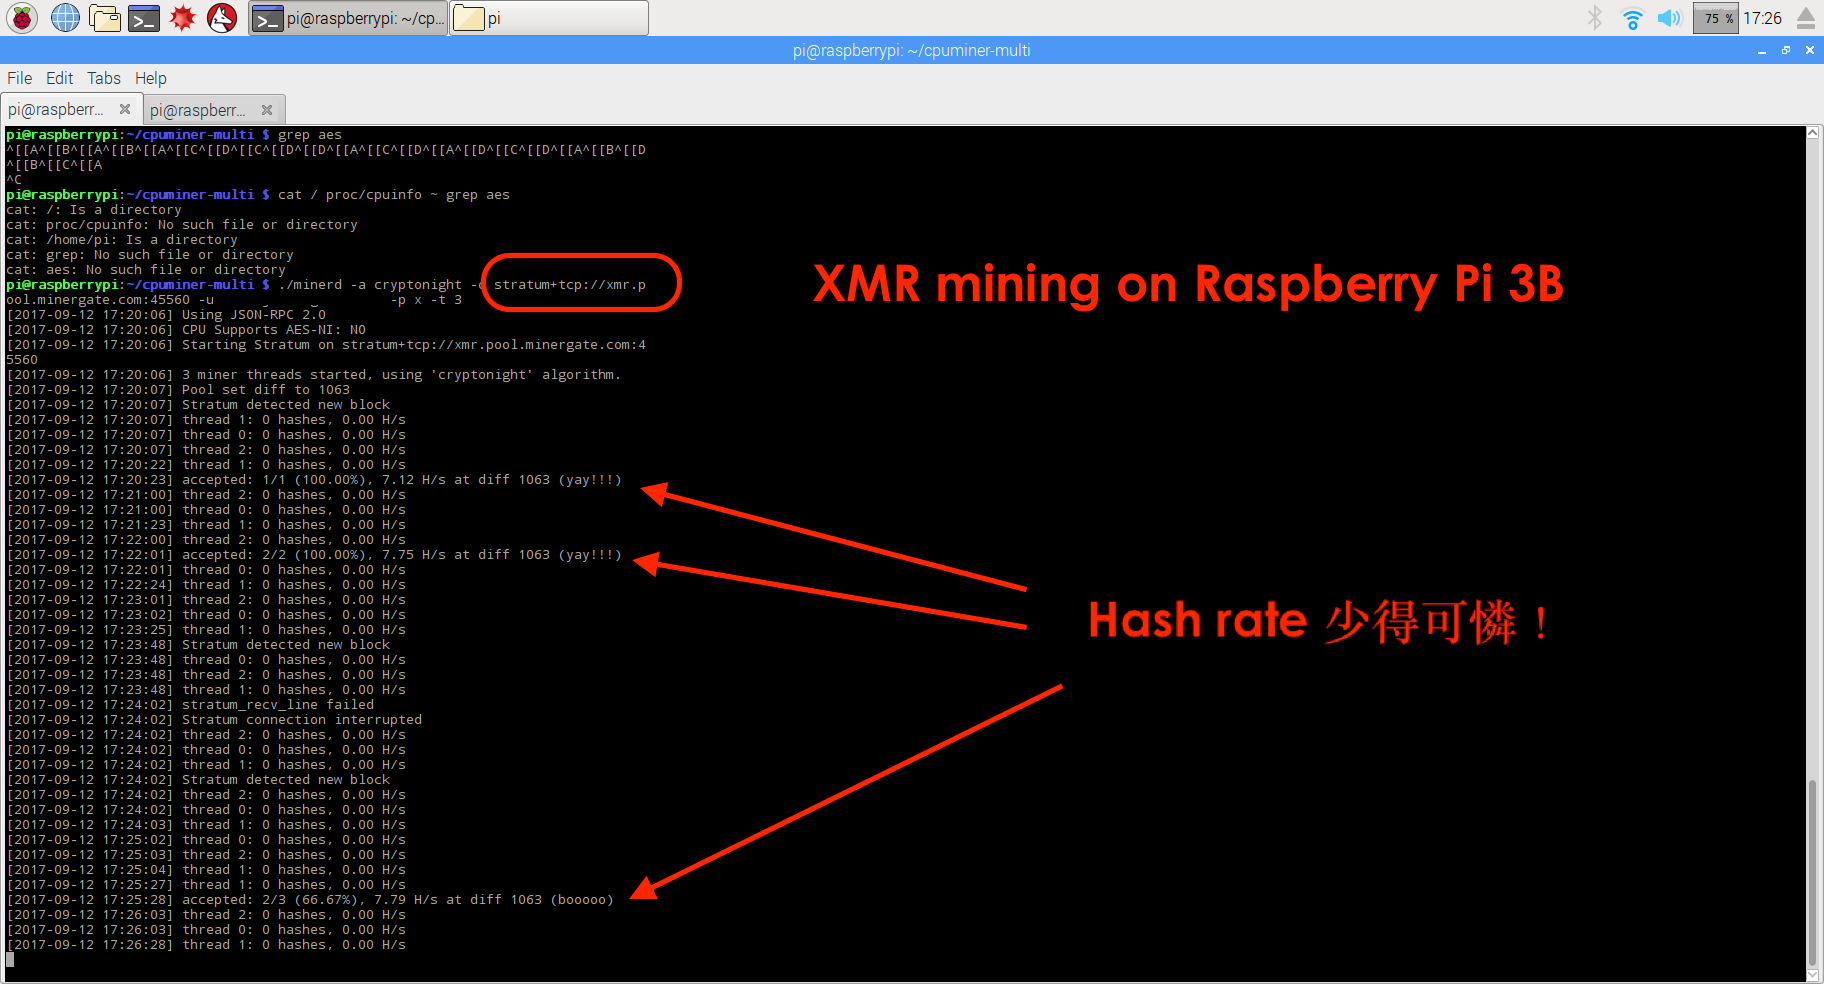Open the File menu
Viewport: 1824px width, 984px height.
click(20, 78)
